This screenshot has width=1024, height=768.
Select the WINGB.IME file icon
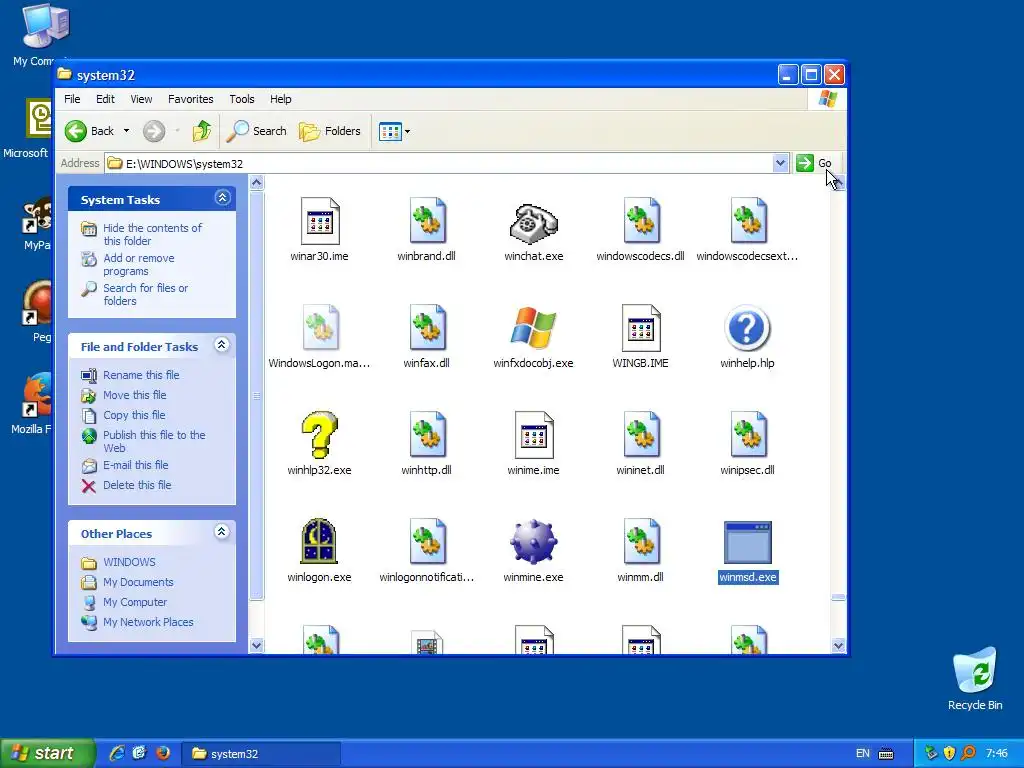click(641, 328)
